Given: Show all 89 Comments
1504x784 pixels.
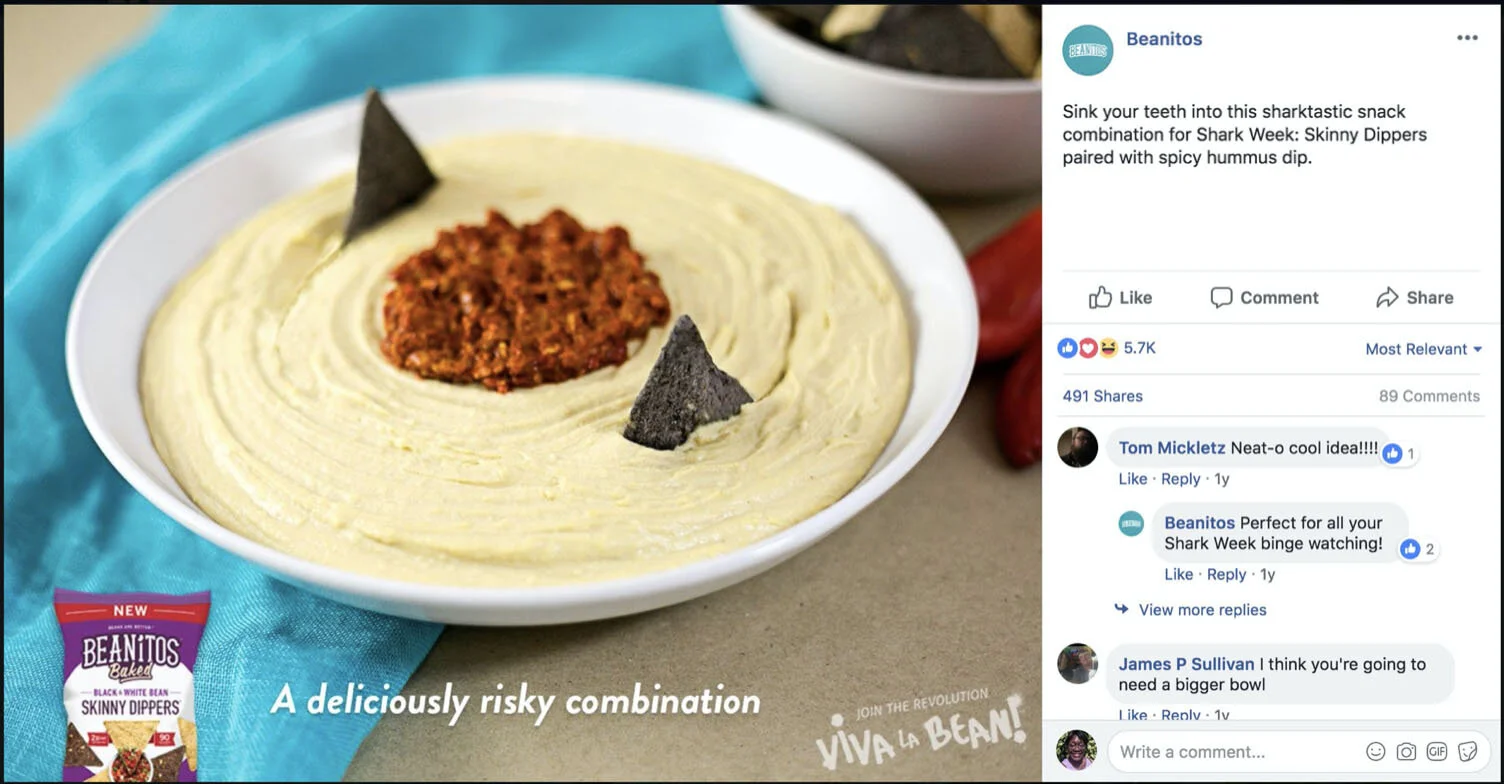Looking at the screenshot, I should (x=1429, y=396).
